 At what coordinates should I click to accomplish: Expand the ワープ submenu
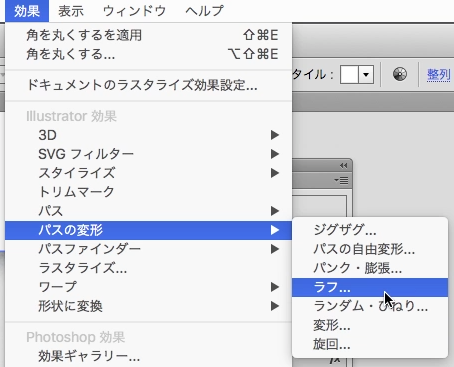pyautogui.click(x=149, y=287)
